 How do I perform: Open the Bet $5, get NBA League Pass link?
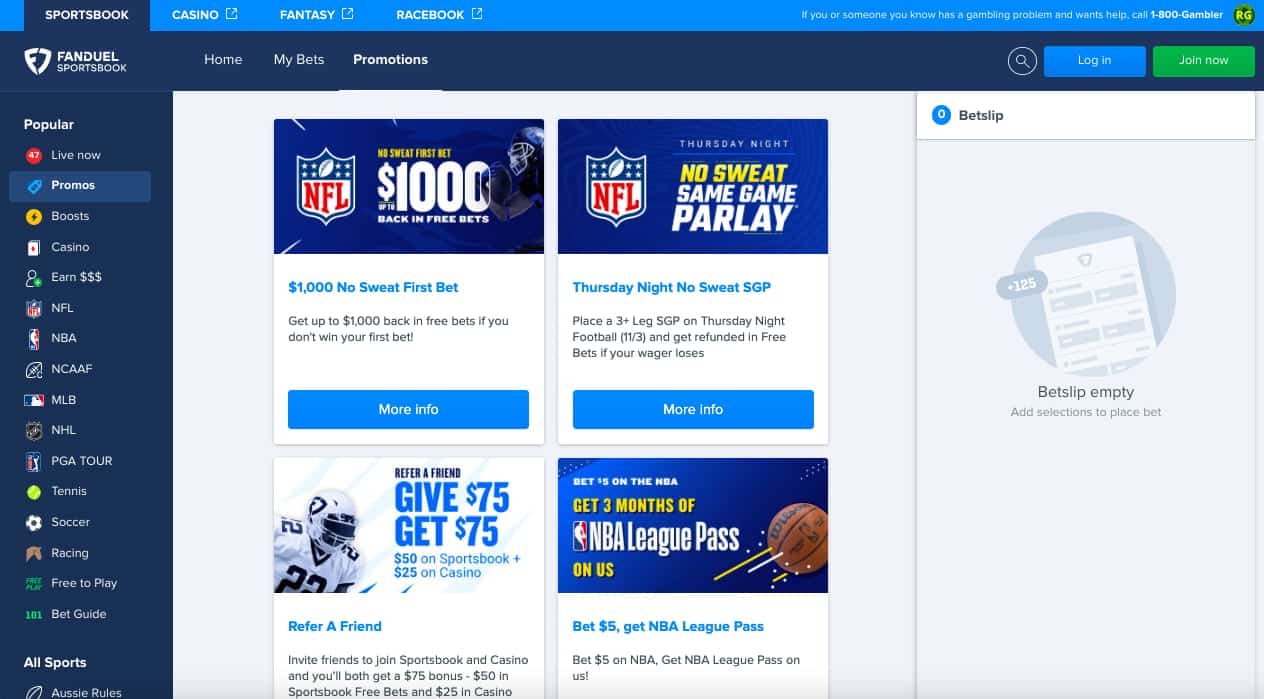(x=668, y=626)
